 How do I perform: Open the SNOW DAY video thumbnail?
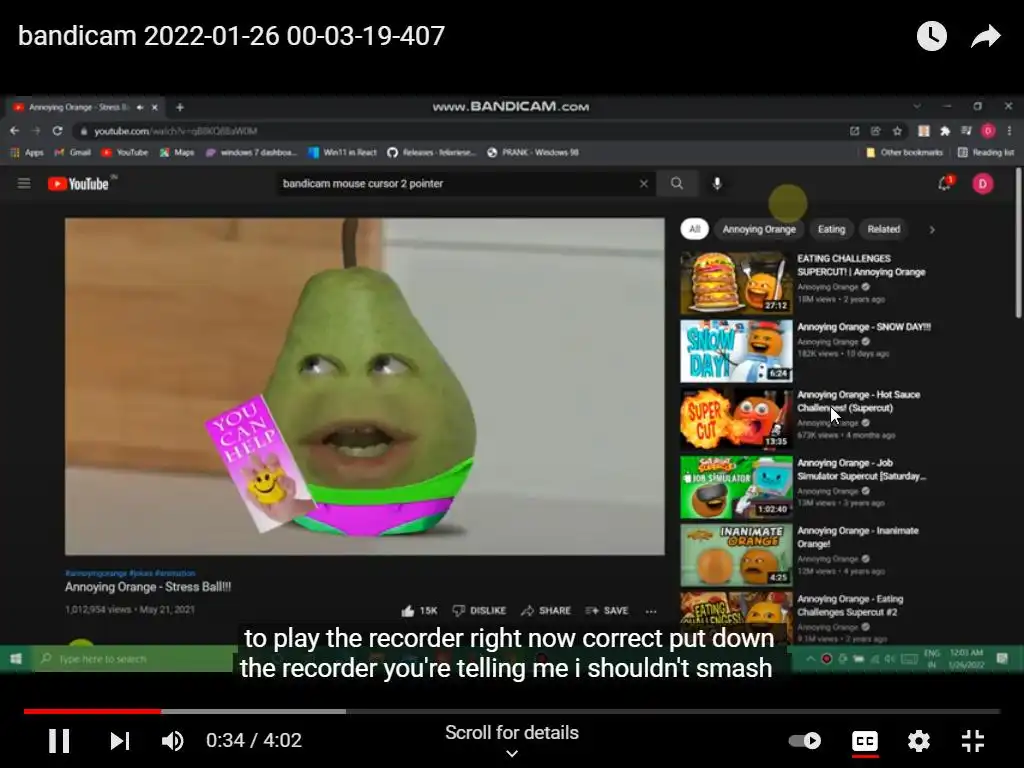point(736,351)
